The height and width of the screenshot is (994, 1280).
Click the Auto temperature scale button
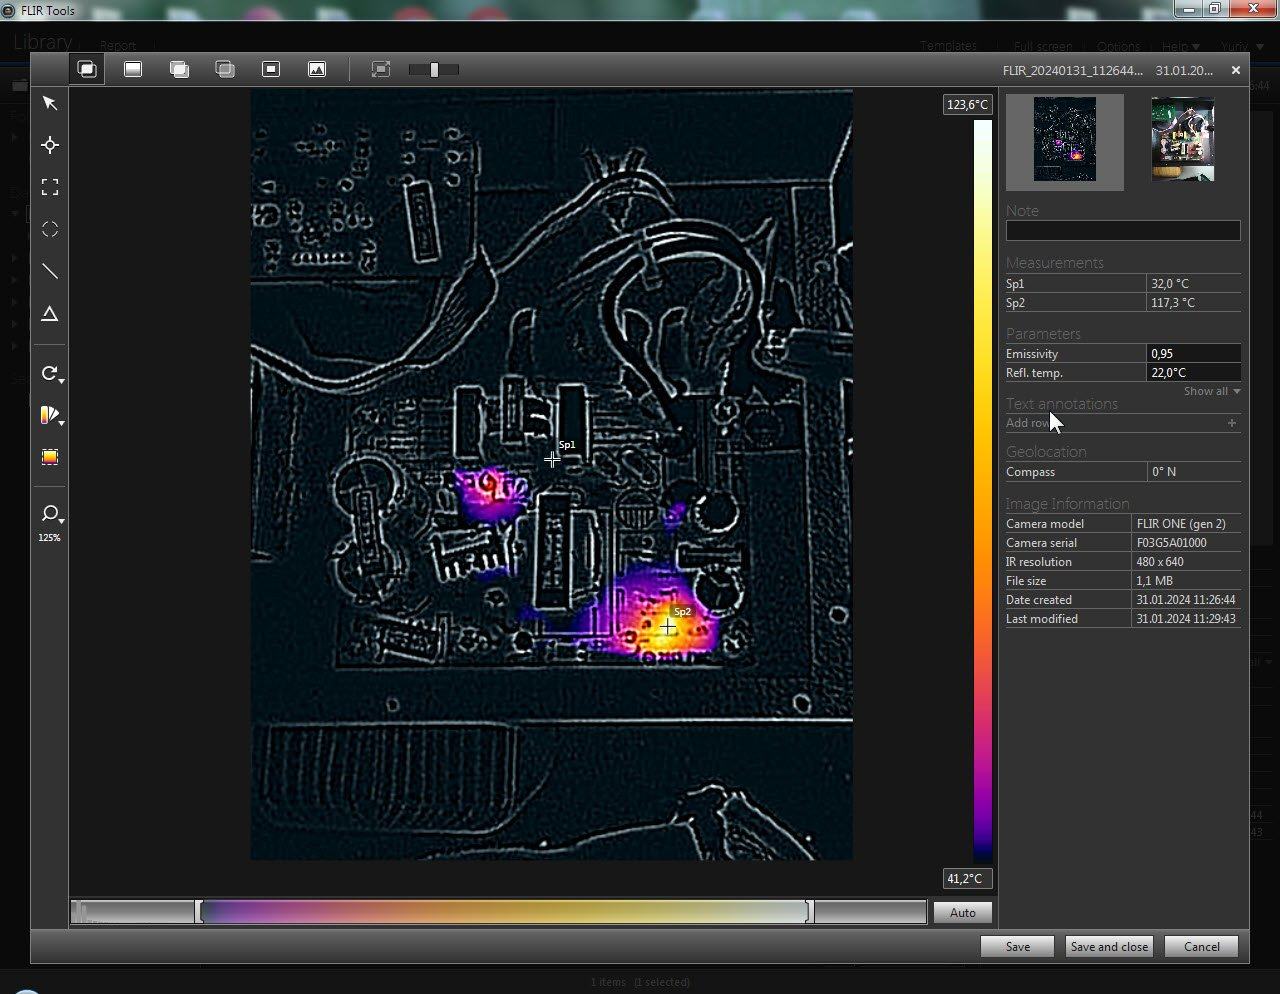pos(962,912)
